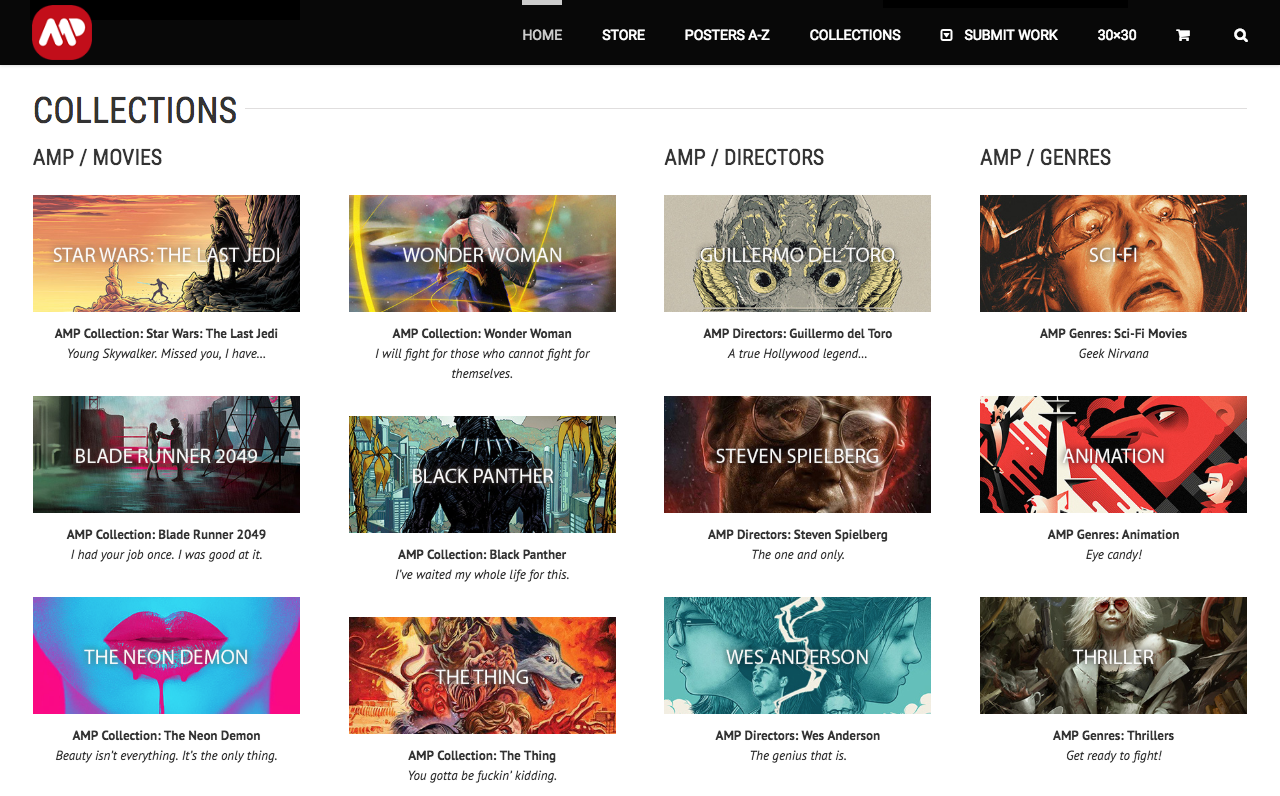Open Guillermo del Toro banner image
Image resolution: width=1280 pixels, height=796 pixels.
coord(797,253)
